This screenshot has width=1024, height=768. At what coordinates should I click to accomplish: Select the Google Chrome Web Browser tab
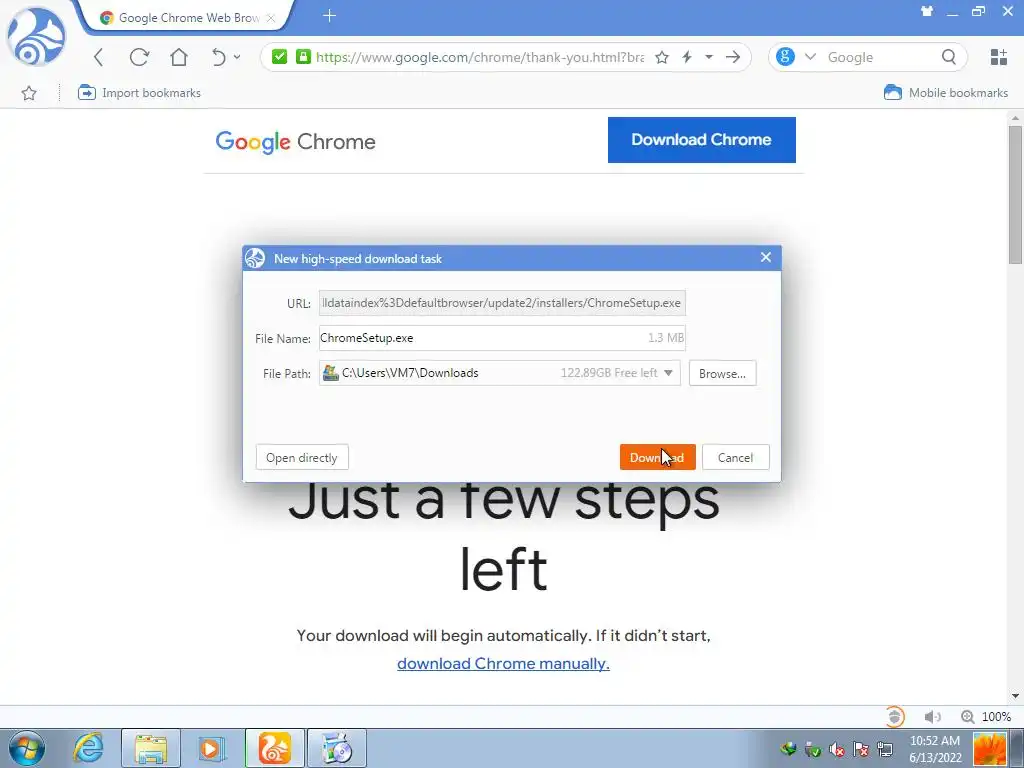(x=181, y=18)
